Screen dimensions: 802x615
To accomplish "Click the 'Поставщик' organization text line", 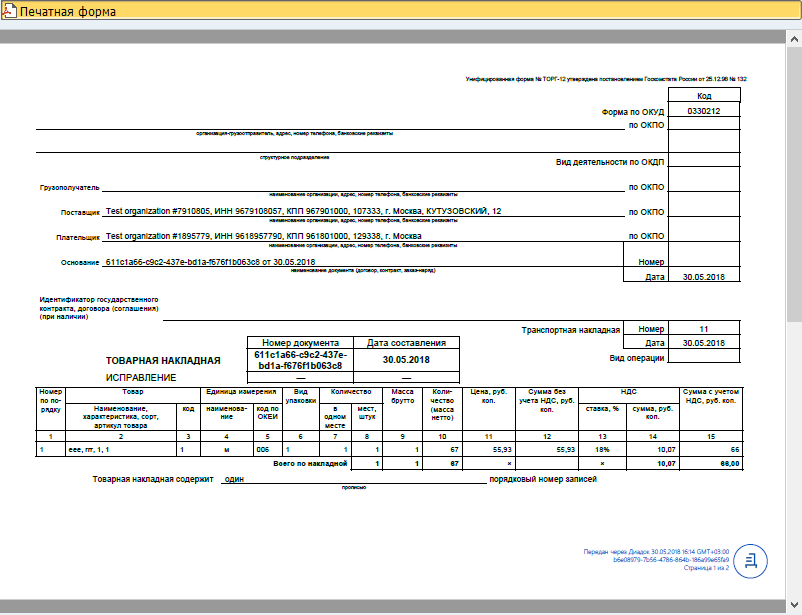I will (x=304, y=211).
